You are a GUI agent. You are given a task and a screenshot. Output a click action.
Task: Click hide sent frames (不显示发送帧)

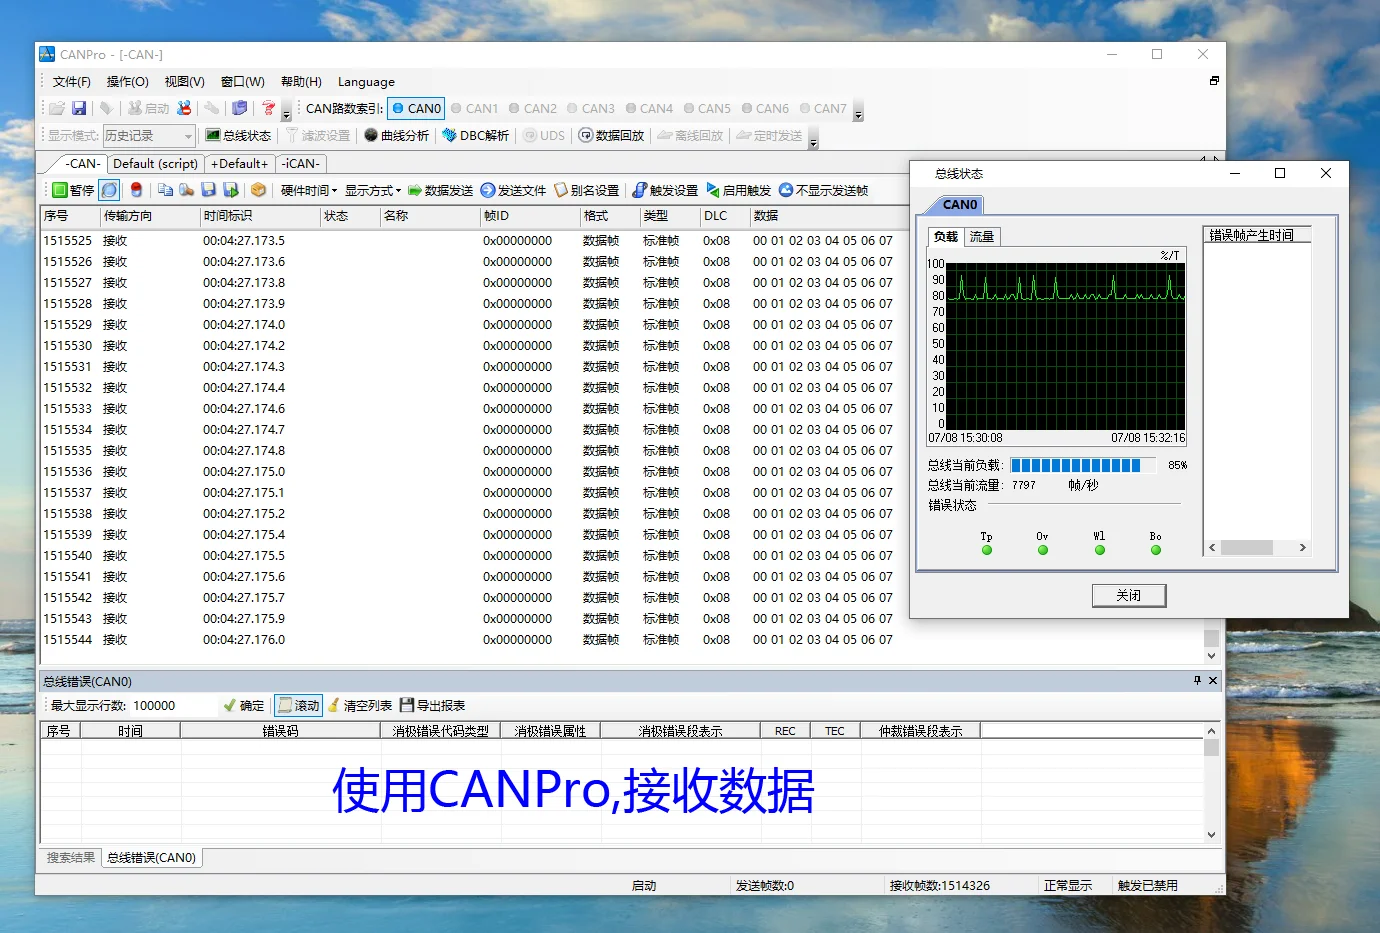pyautogui.click(x=823, y=190)
